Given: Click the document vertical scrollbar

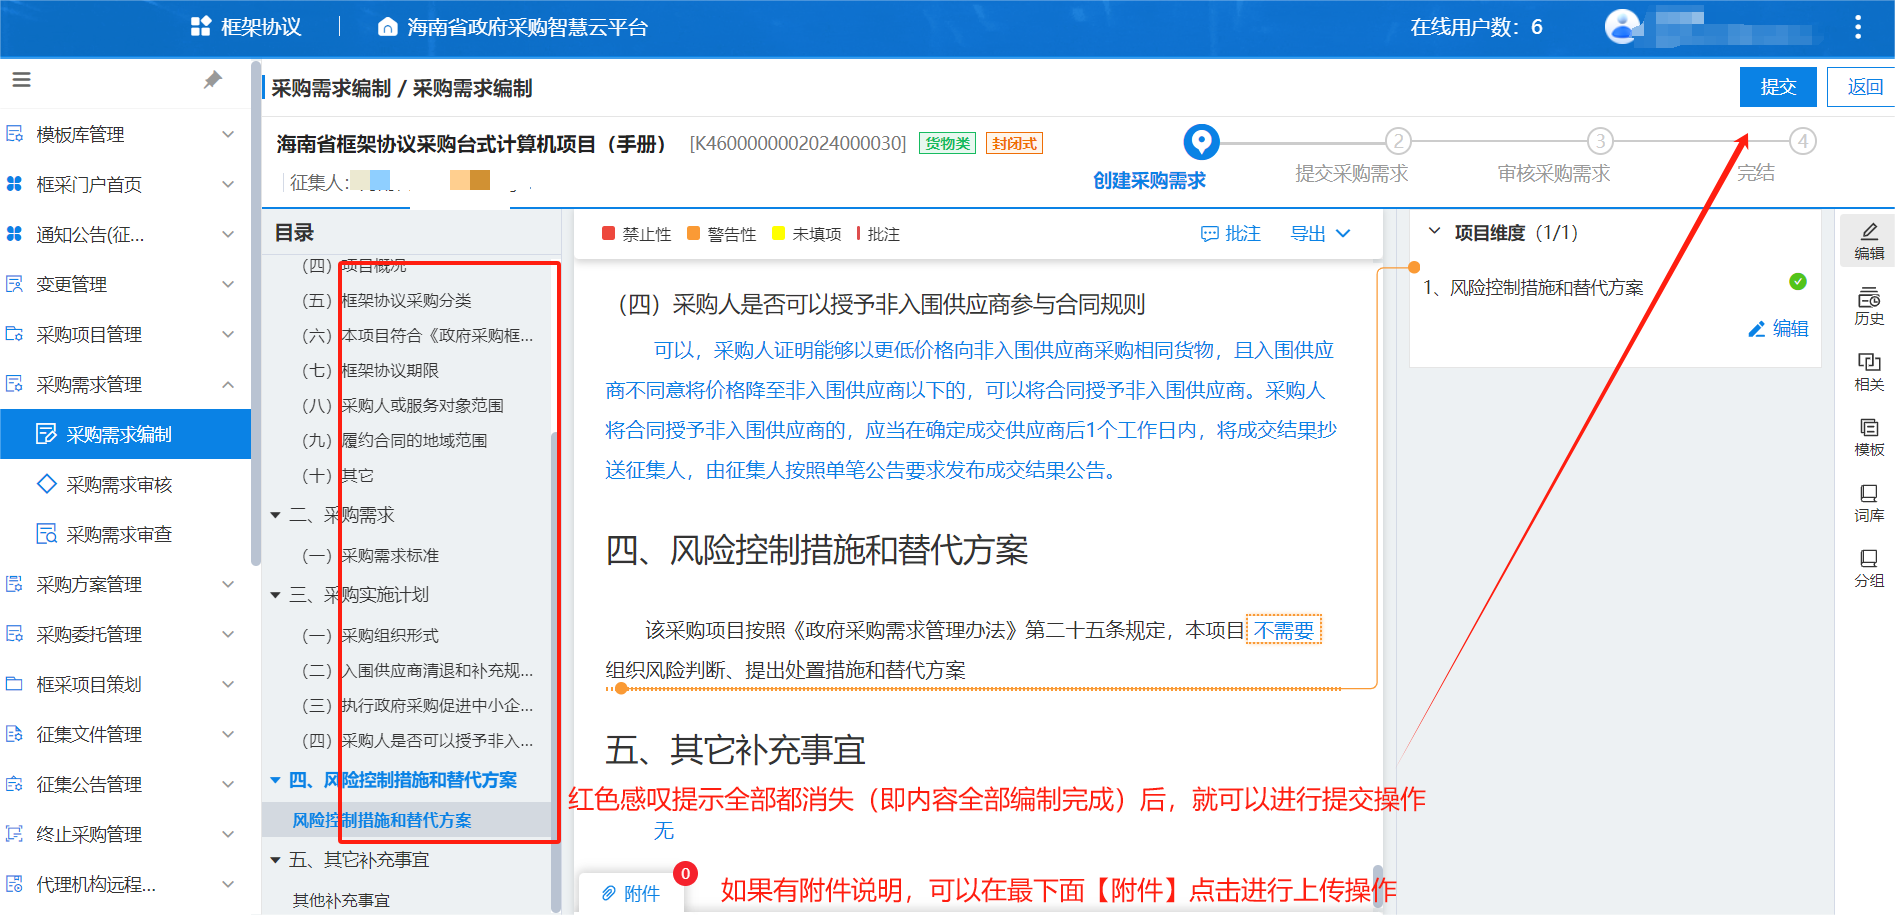Looking at the screenshot, I should [x=1377, y=887].
